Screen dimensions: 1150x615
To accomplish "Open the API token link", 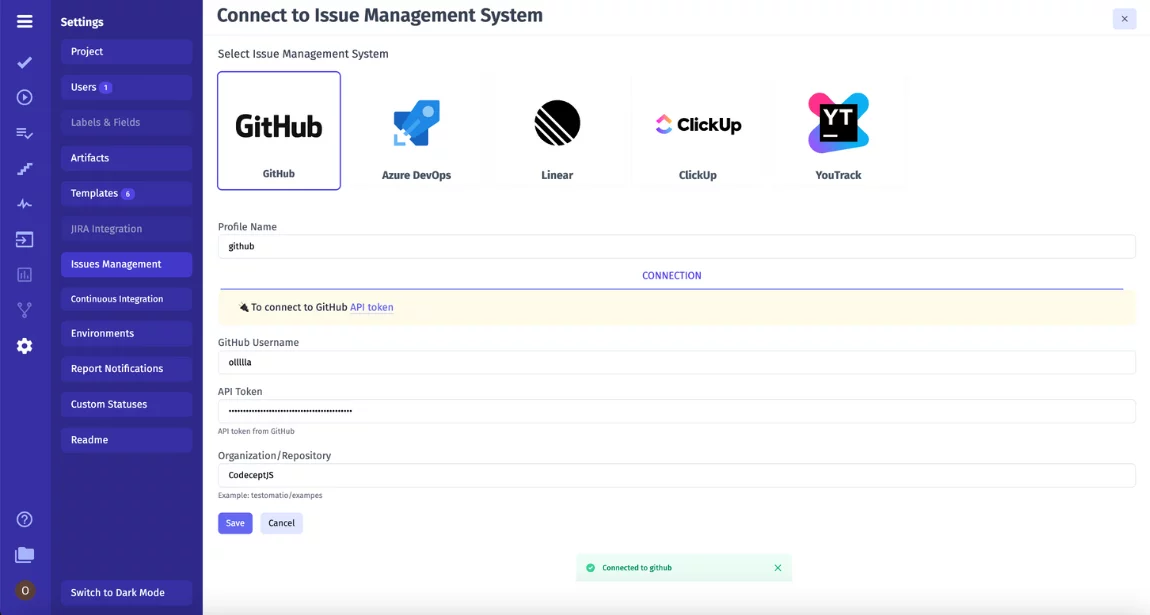I will [371, 307].
